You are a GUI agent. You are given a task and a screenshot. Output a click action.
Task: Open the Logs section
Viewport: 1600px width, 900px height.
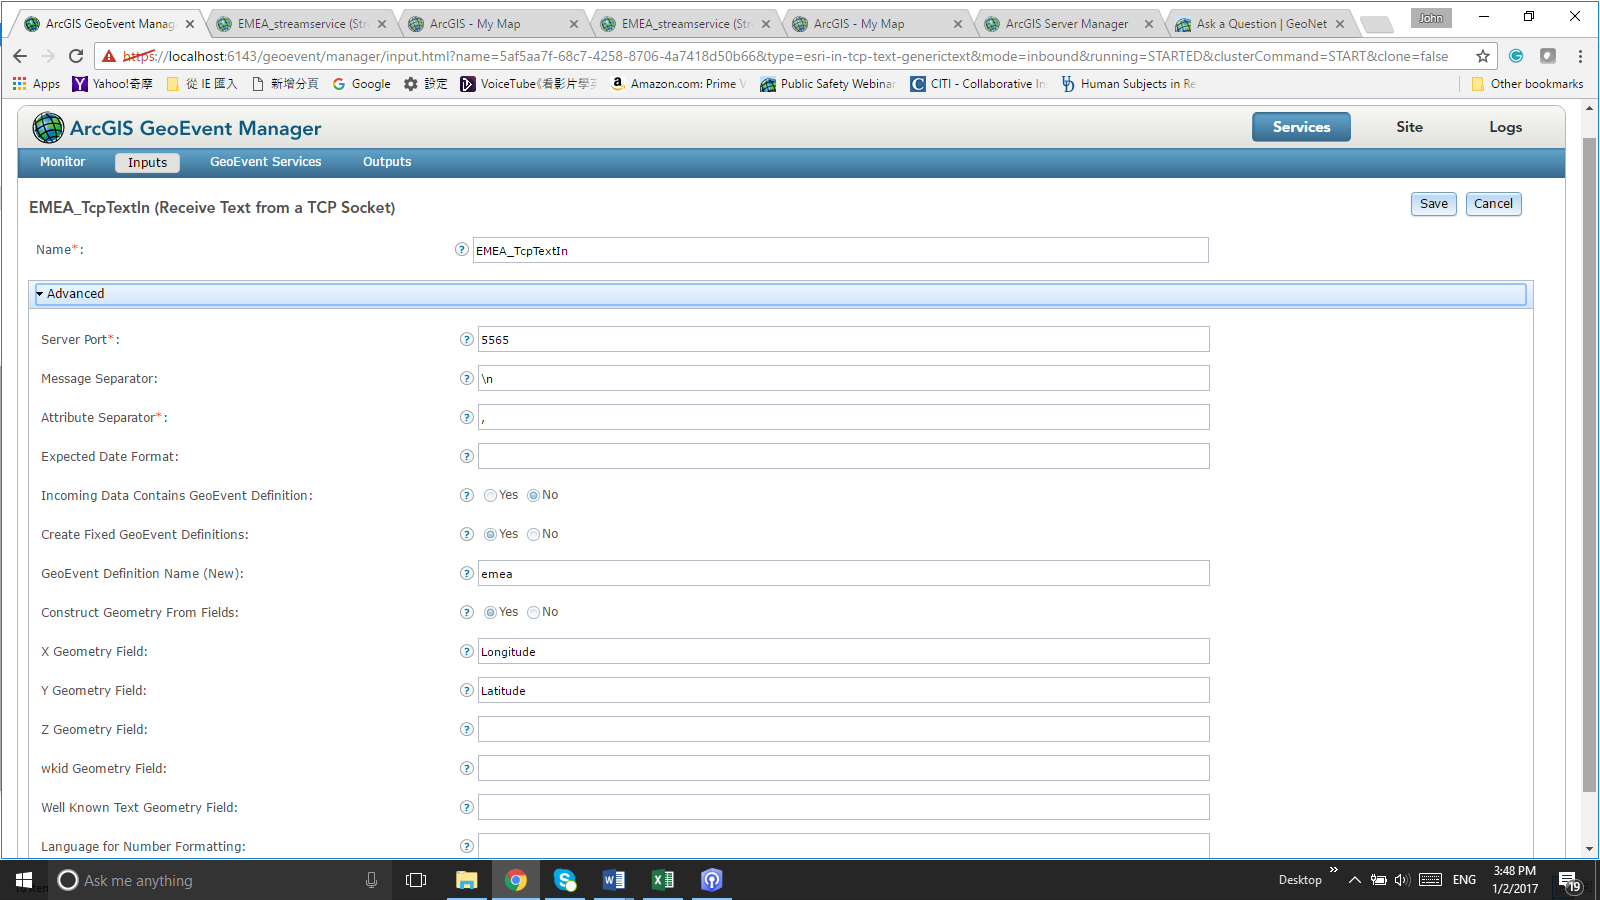tap(1505, 127)
